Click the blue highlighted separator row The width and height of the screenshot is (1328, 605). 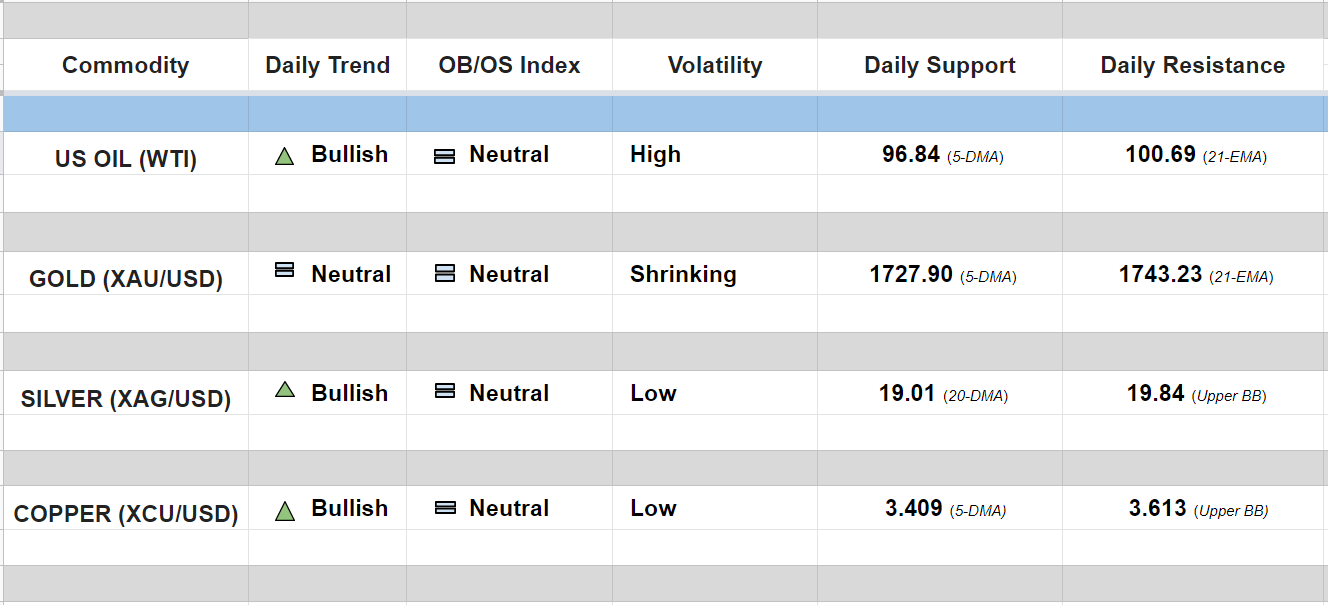(x=664, y=114)
